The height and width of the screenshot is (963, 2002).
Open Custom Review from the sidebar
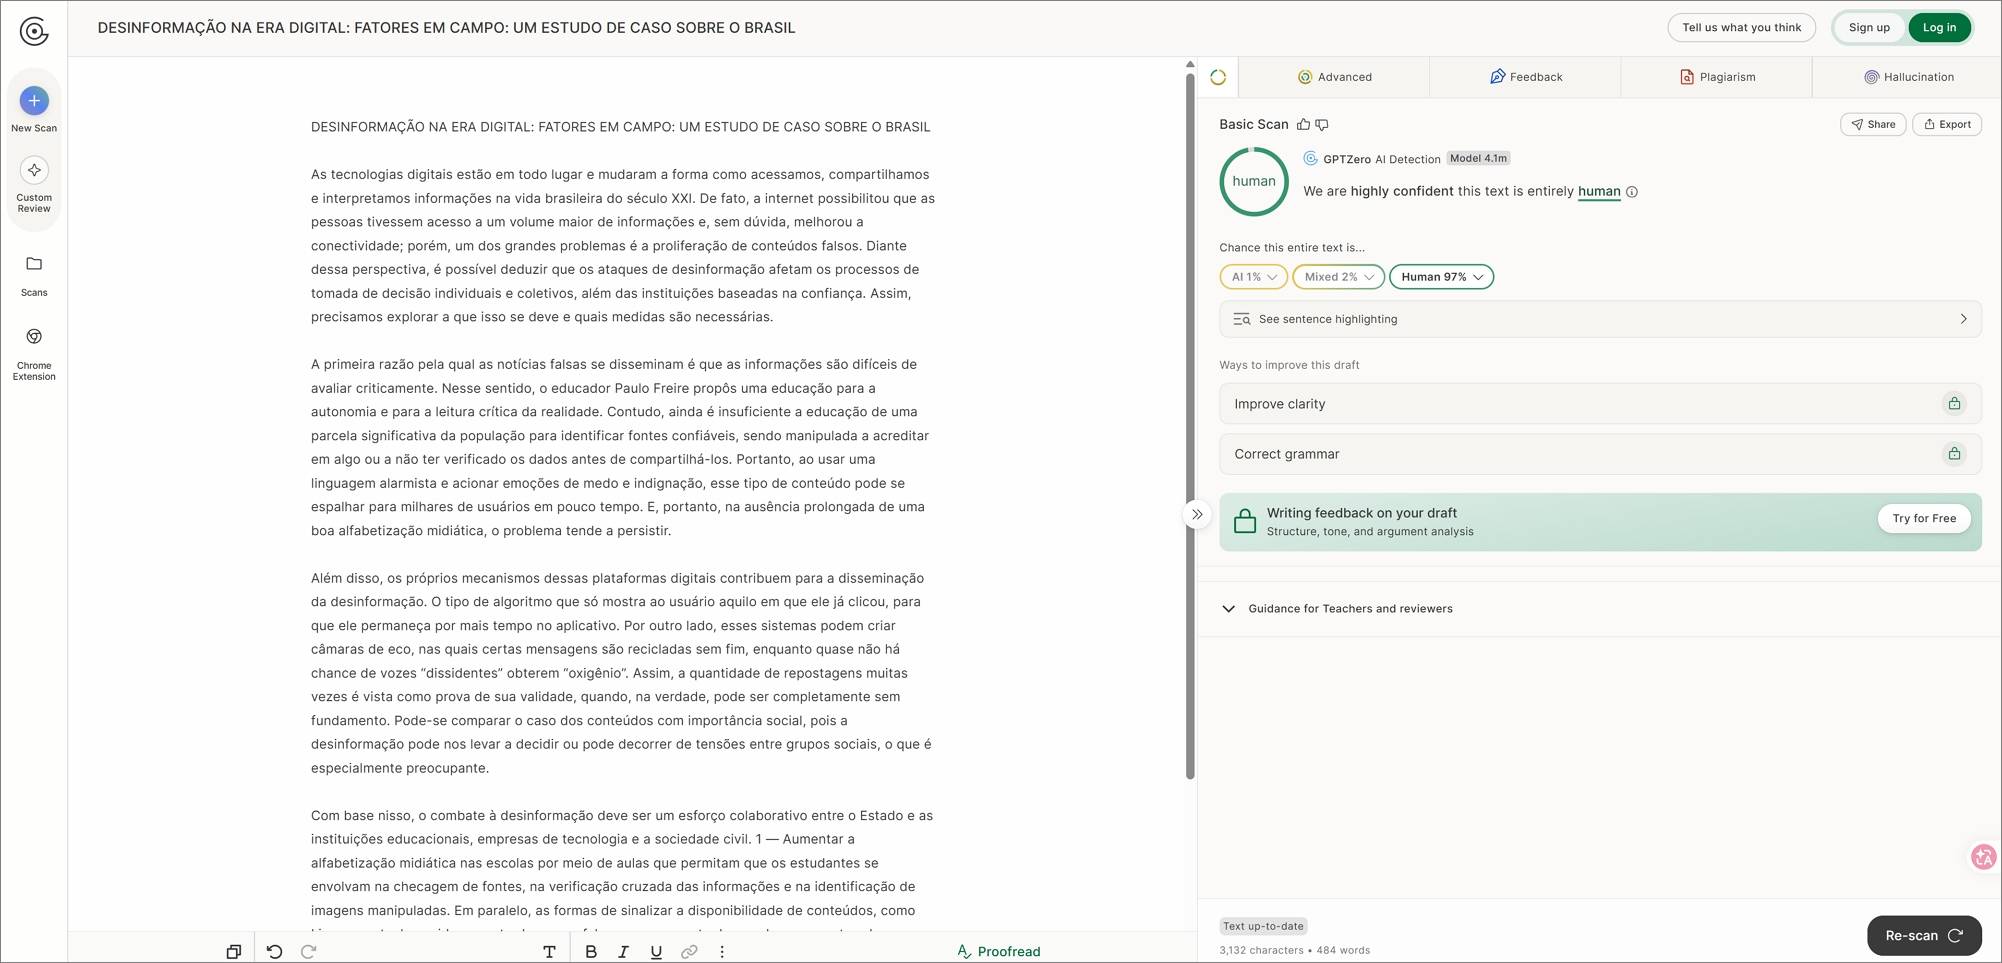34,186
